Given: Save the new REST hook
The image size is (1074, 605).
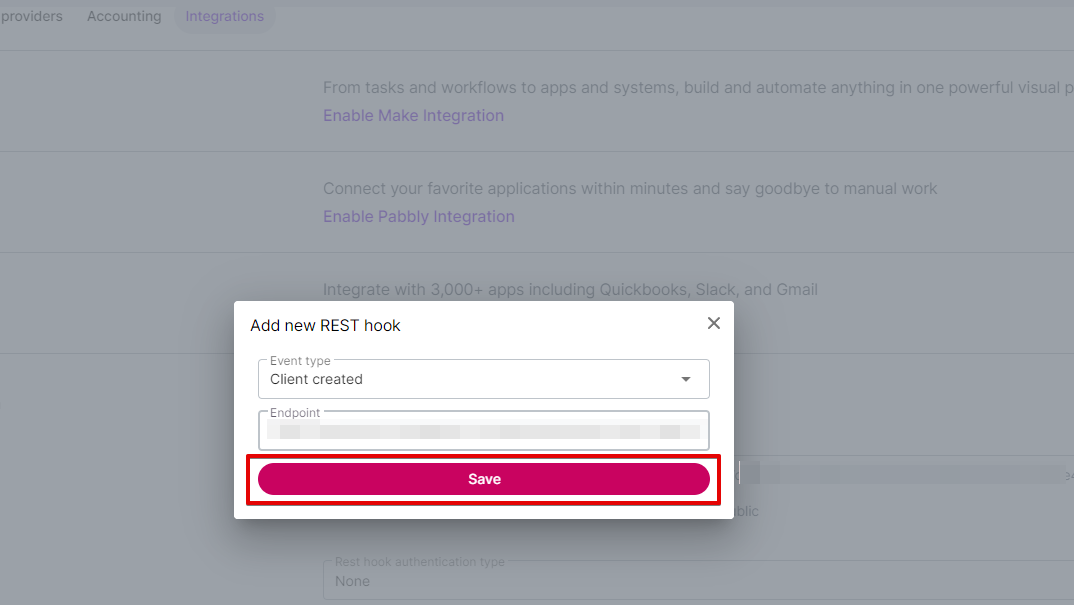Looking at the screenshot, I should coord(484,479).
